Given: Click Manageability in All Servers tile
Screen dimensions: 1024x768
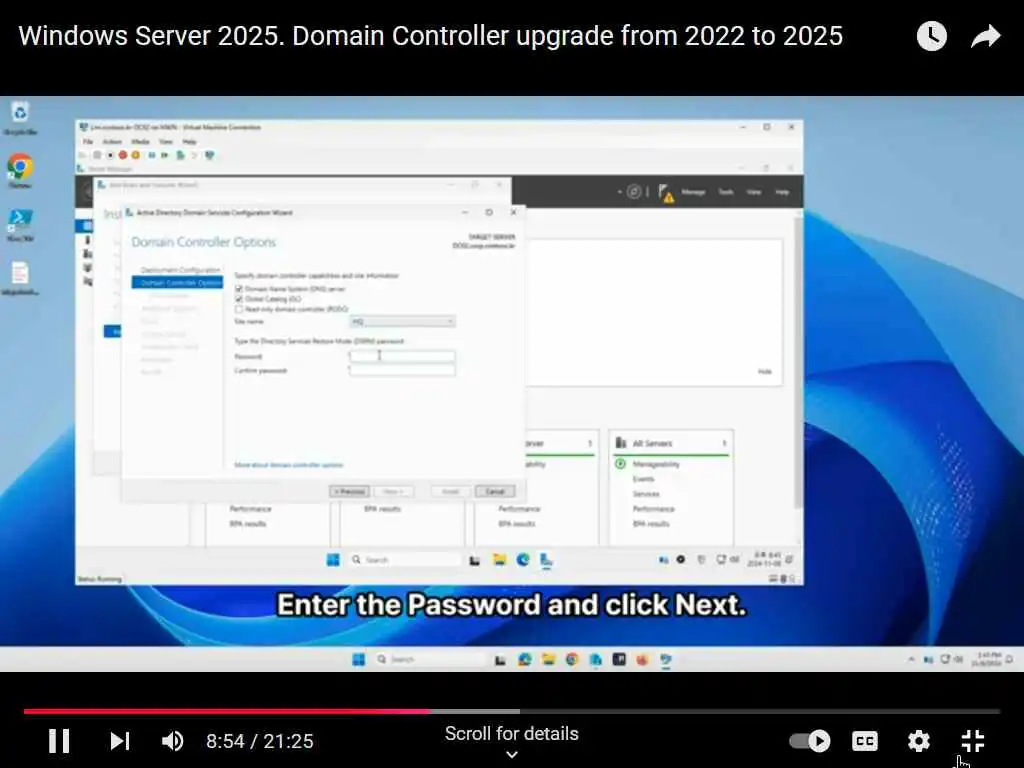Looking at the screenshot, I should click(656, 464).
